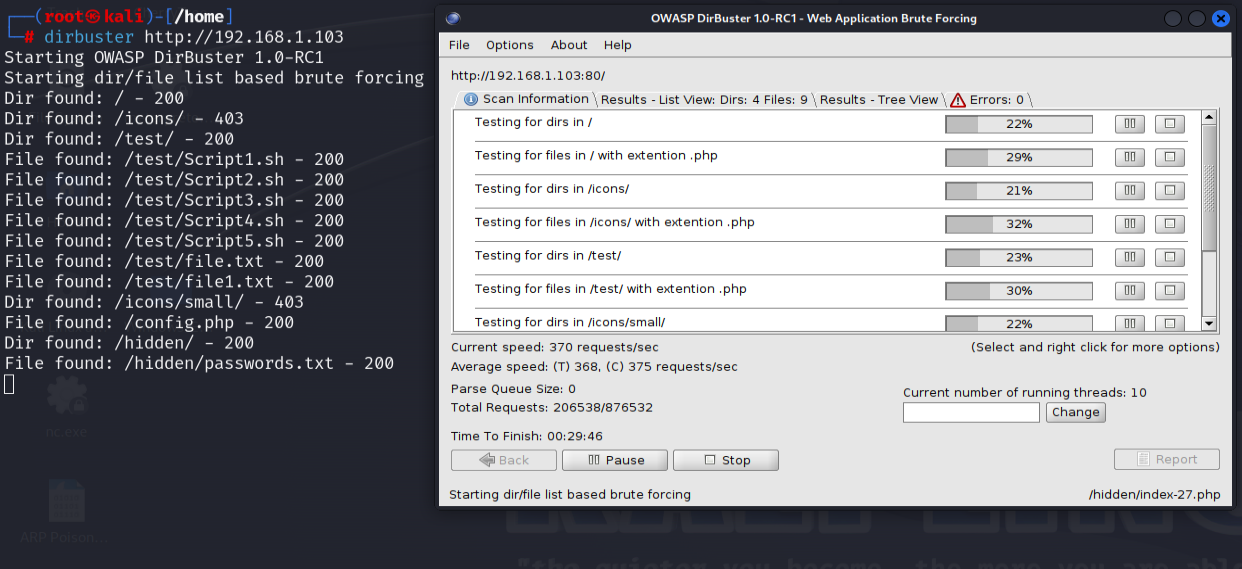Click the scan list scrollbar down arrow
1242x569 pixels.
tap(1209, 324)
